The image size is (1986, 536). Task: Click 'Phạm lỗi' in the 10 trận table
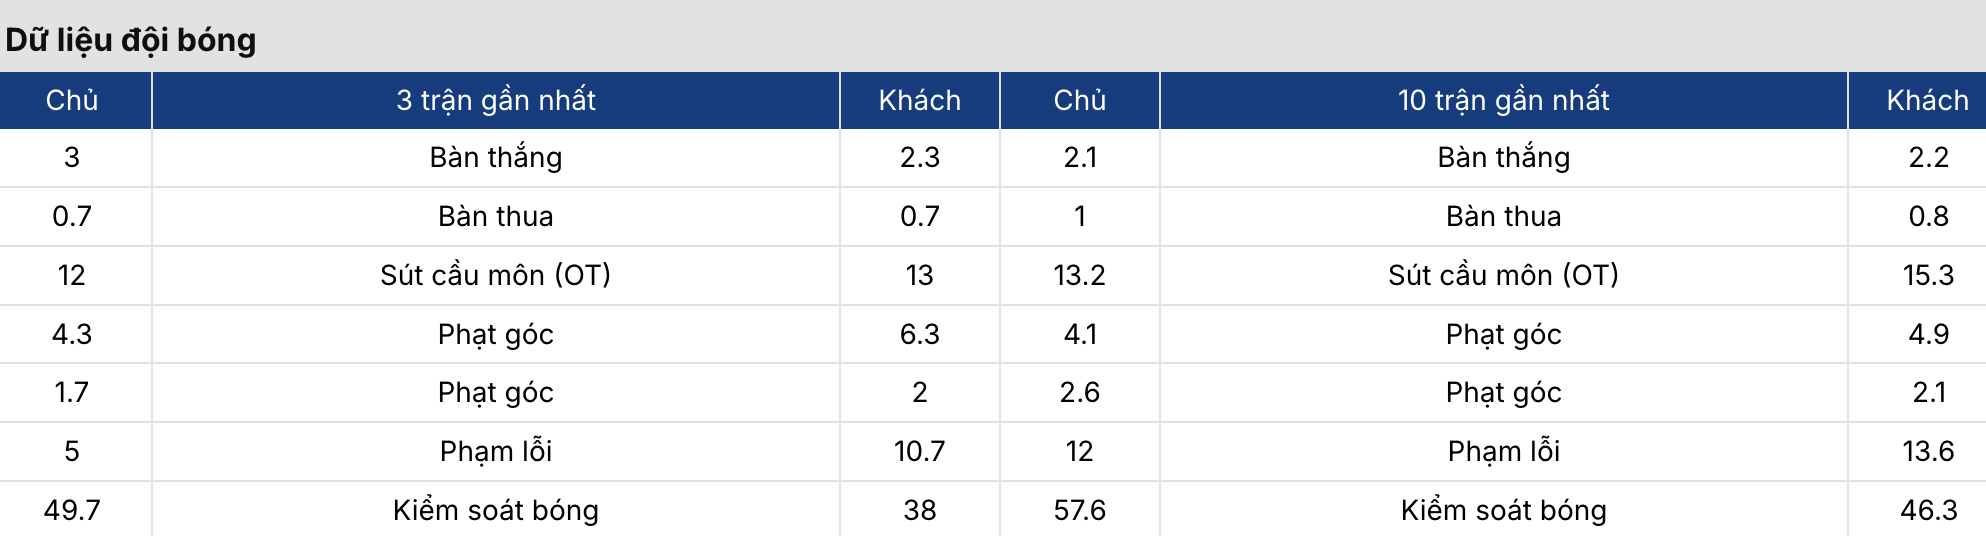1504,451
